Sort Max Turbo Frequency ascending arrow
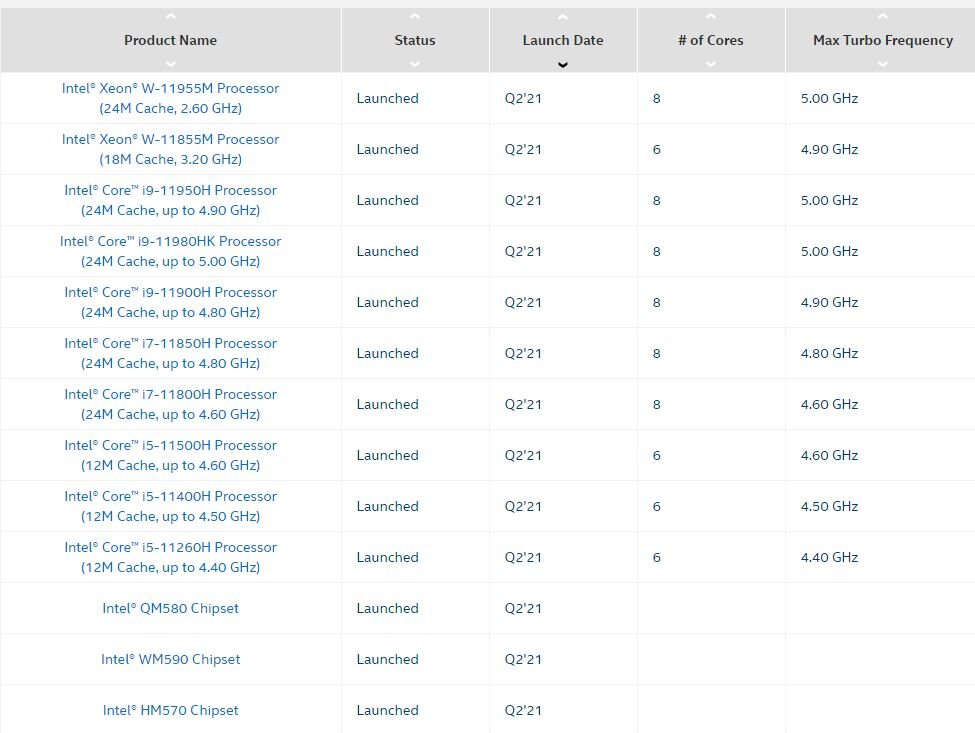The image size is (975, 733). coord(882,17)
